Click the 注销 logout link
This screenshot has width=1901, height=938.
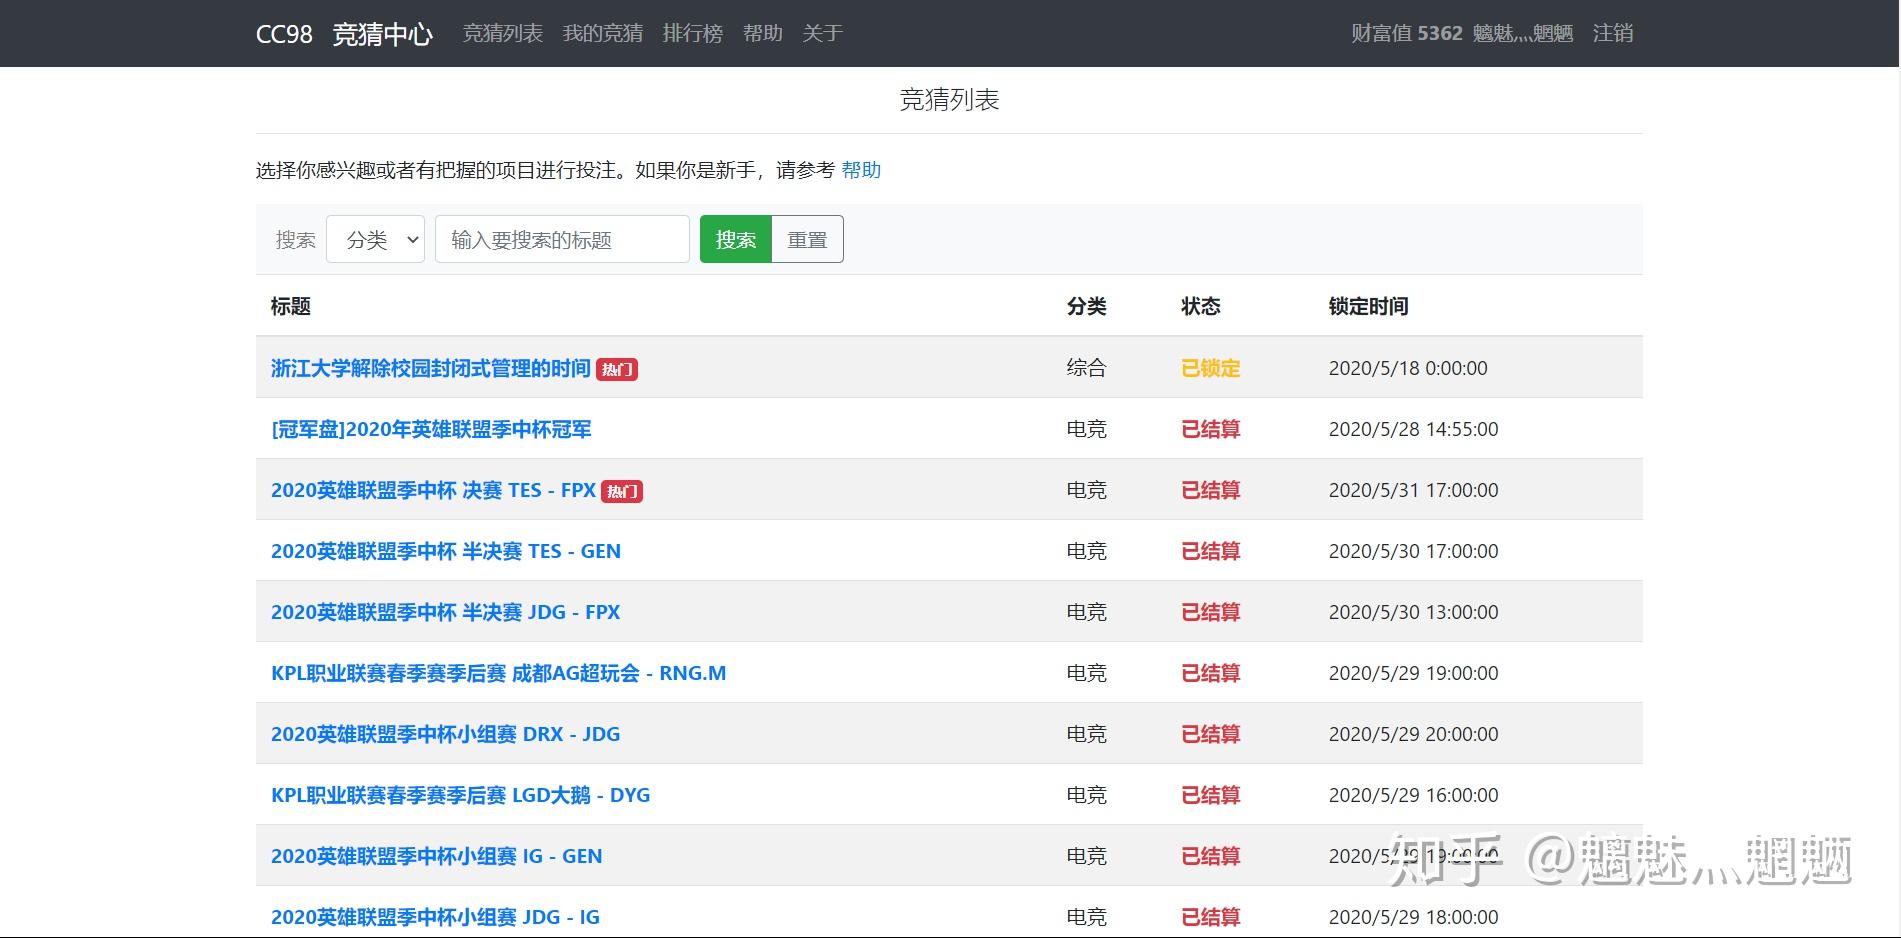pos(1612,33)
